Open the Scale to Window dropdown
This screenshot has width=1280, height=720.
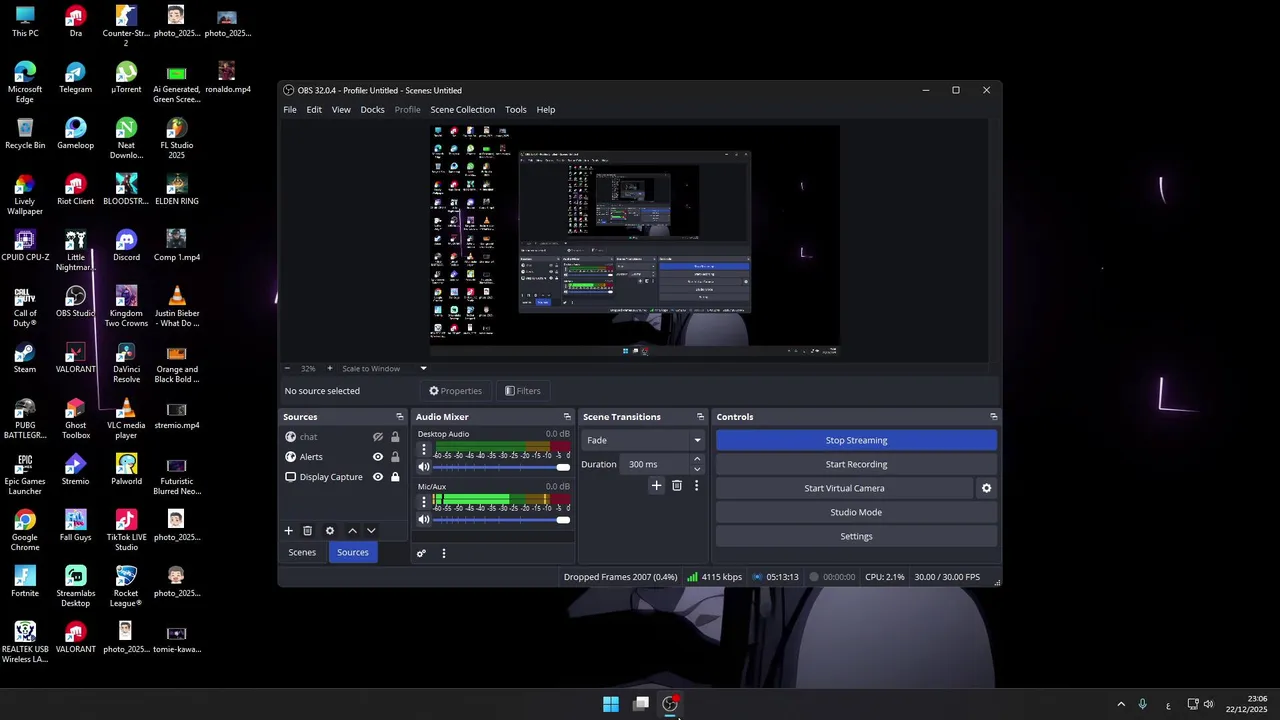(x=384, y=368)
